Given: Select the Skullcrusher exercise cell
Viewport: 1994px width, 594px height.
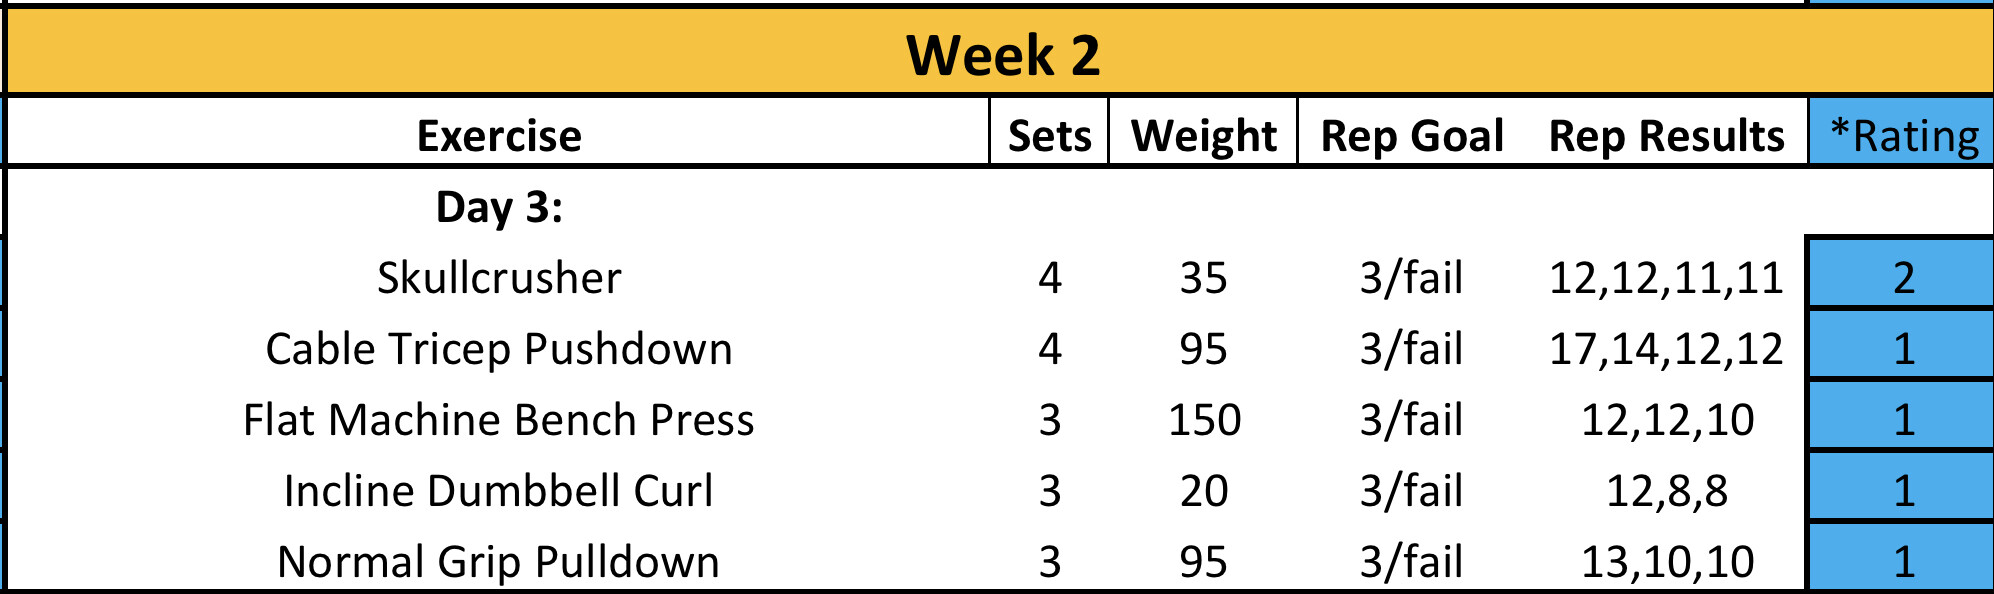Looking at the screenshot, I should click(498, 278).
